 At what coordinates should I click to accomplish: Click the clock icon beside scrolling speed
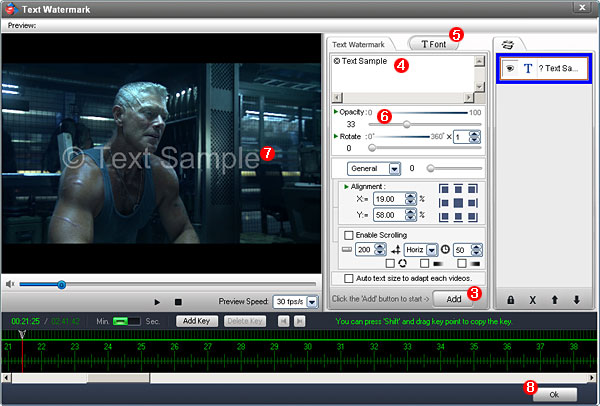pos(445,249)
